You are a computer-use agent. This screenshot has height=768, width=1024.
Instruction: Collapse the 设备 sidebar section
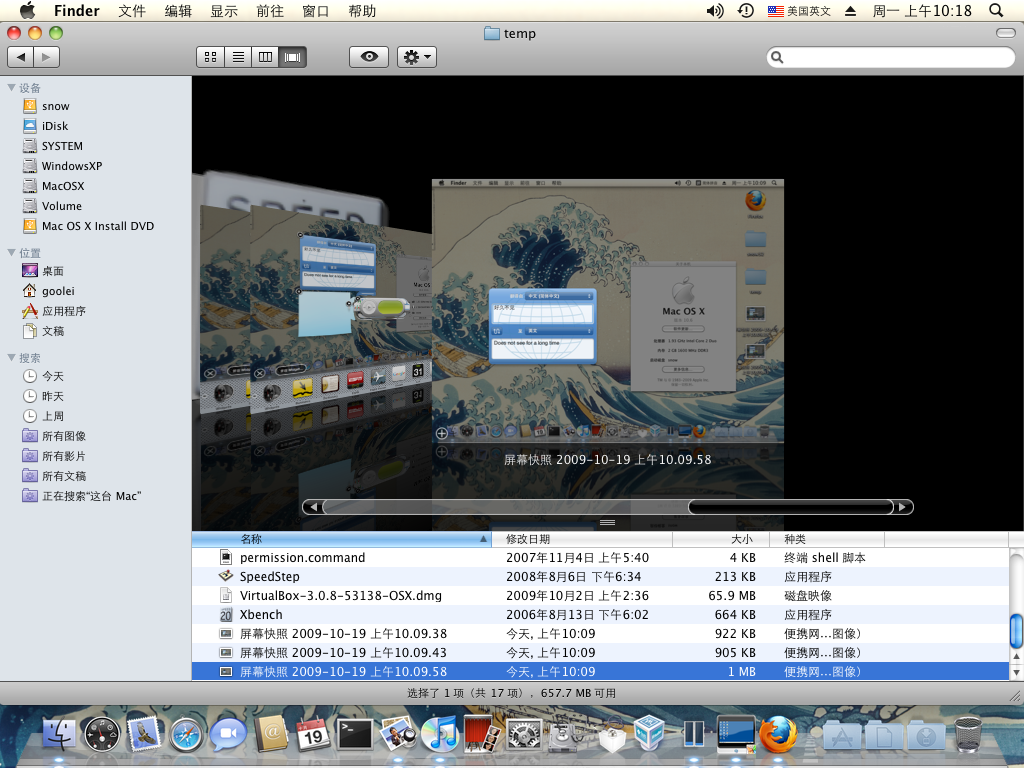point(11,87)
